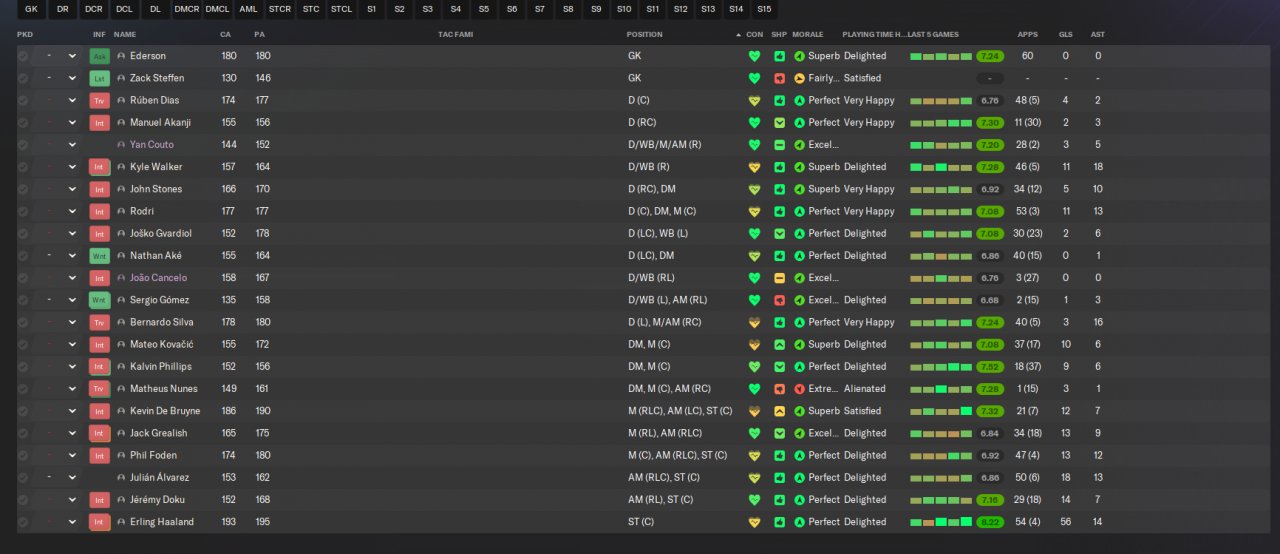Toggle the picked checkmark for Bernardo Silva
This screenshot has height=554, width=1280.
point(23,322)
